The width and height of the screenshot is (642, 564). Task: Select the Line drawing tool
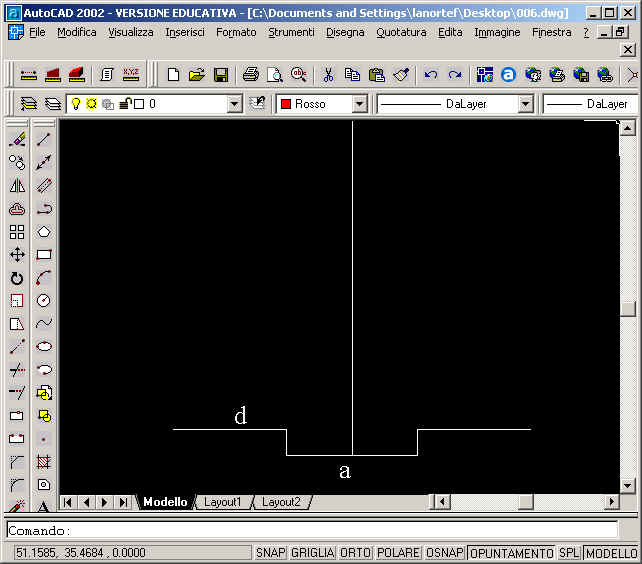pyautogui.click(x=44, y=140)
